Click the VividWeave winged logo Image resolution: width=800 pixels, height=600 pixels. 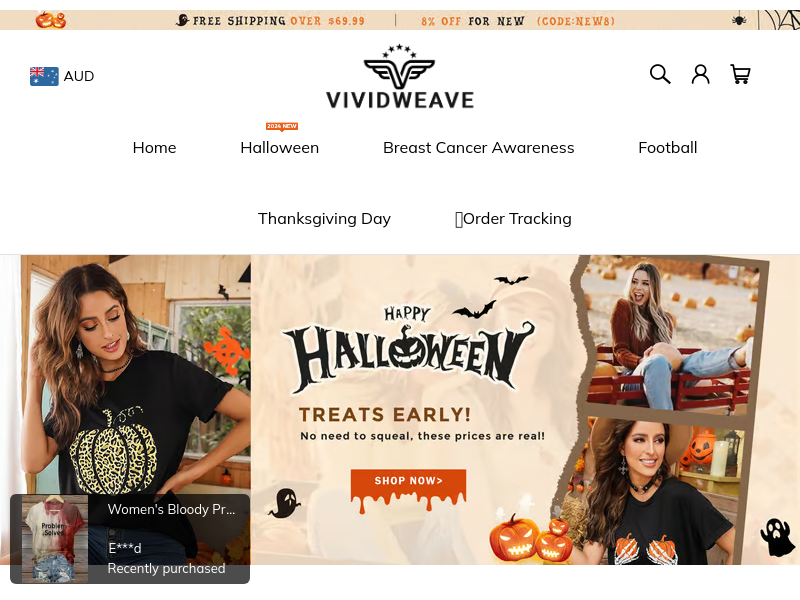400,77
